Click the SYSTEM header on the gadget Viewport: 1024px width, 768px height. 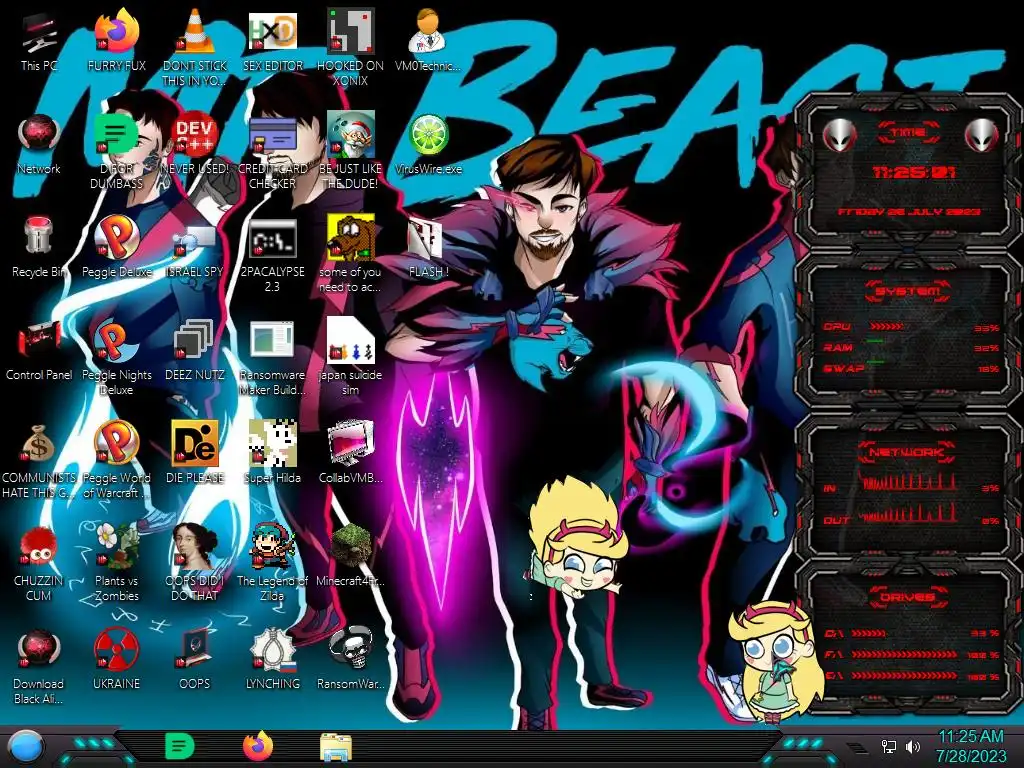click(907, 291)
